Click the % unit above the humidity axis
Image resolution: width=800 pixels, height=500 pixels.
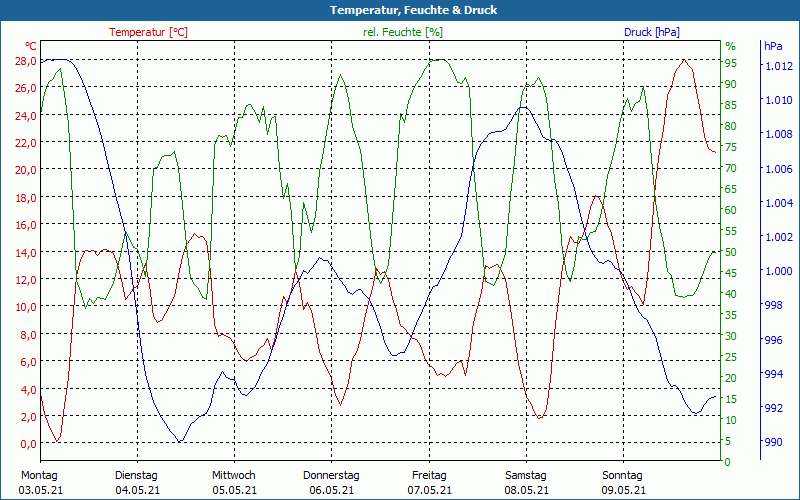(730, 46)
